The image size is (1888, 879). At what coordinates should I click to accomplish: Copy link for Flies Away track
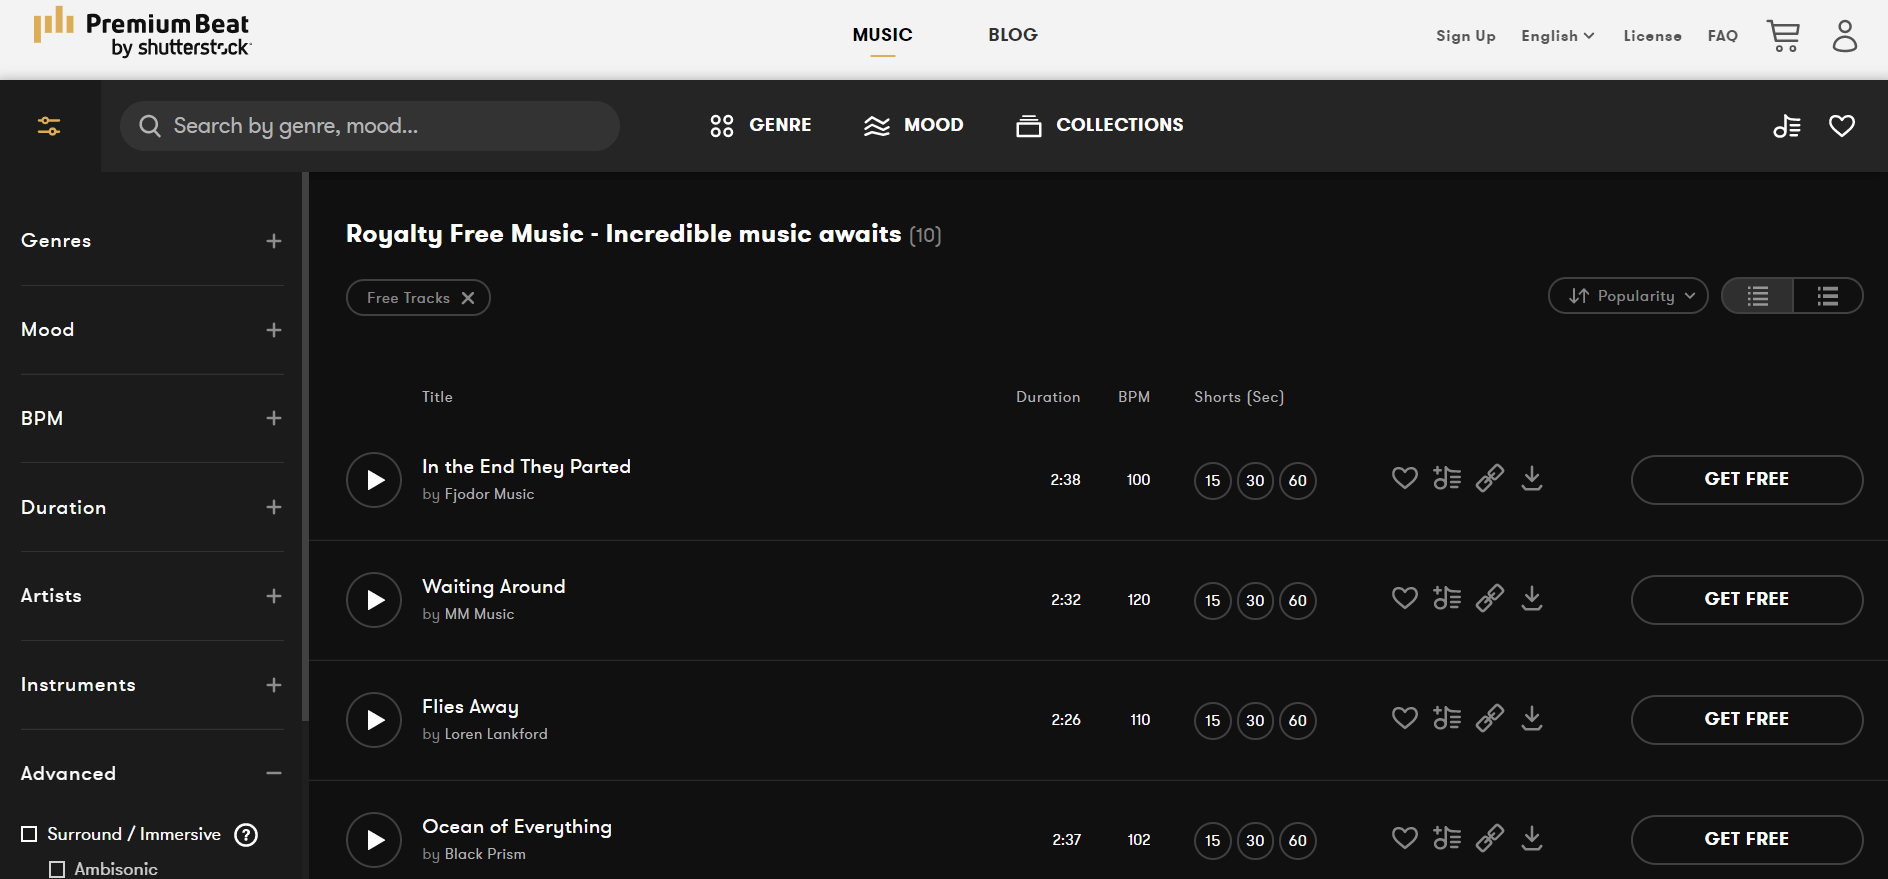[1490, 718]
